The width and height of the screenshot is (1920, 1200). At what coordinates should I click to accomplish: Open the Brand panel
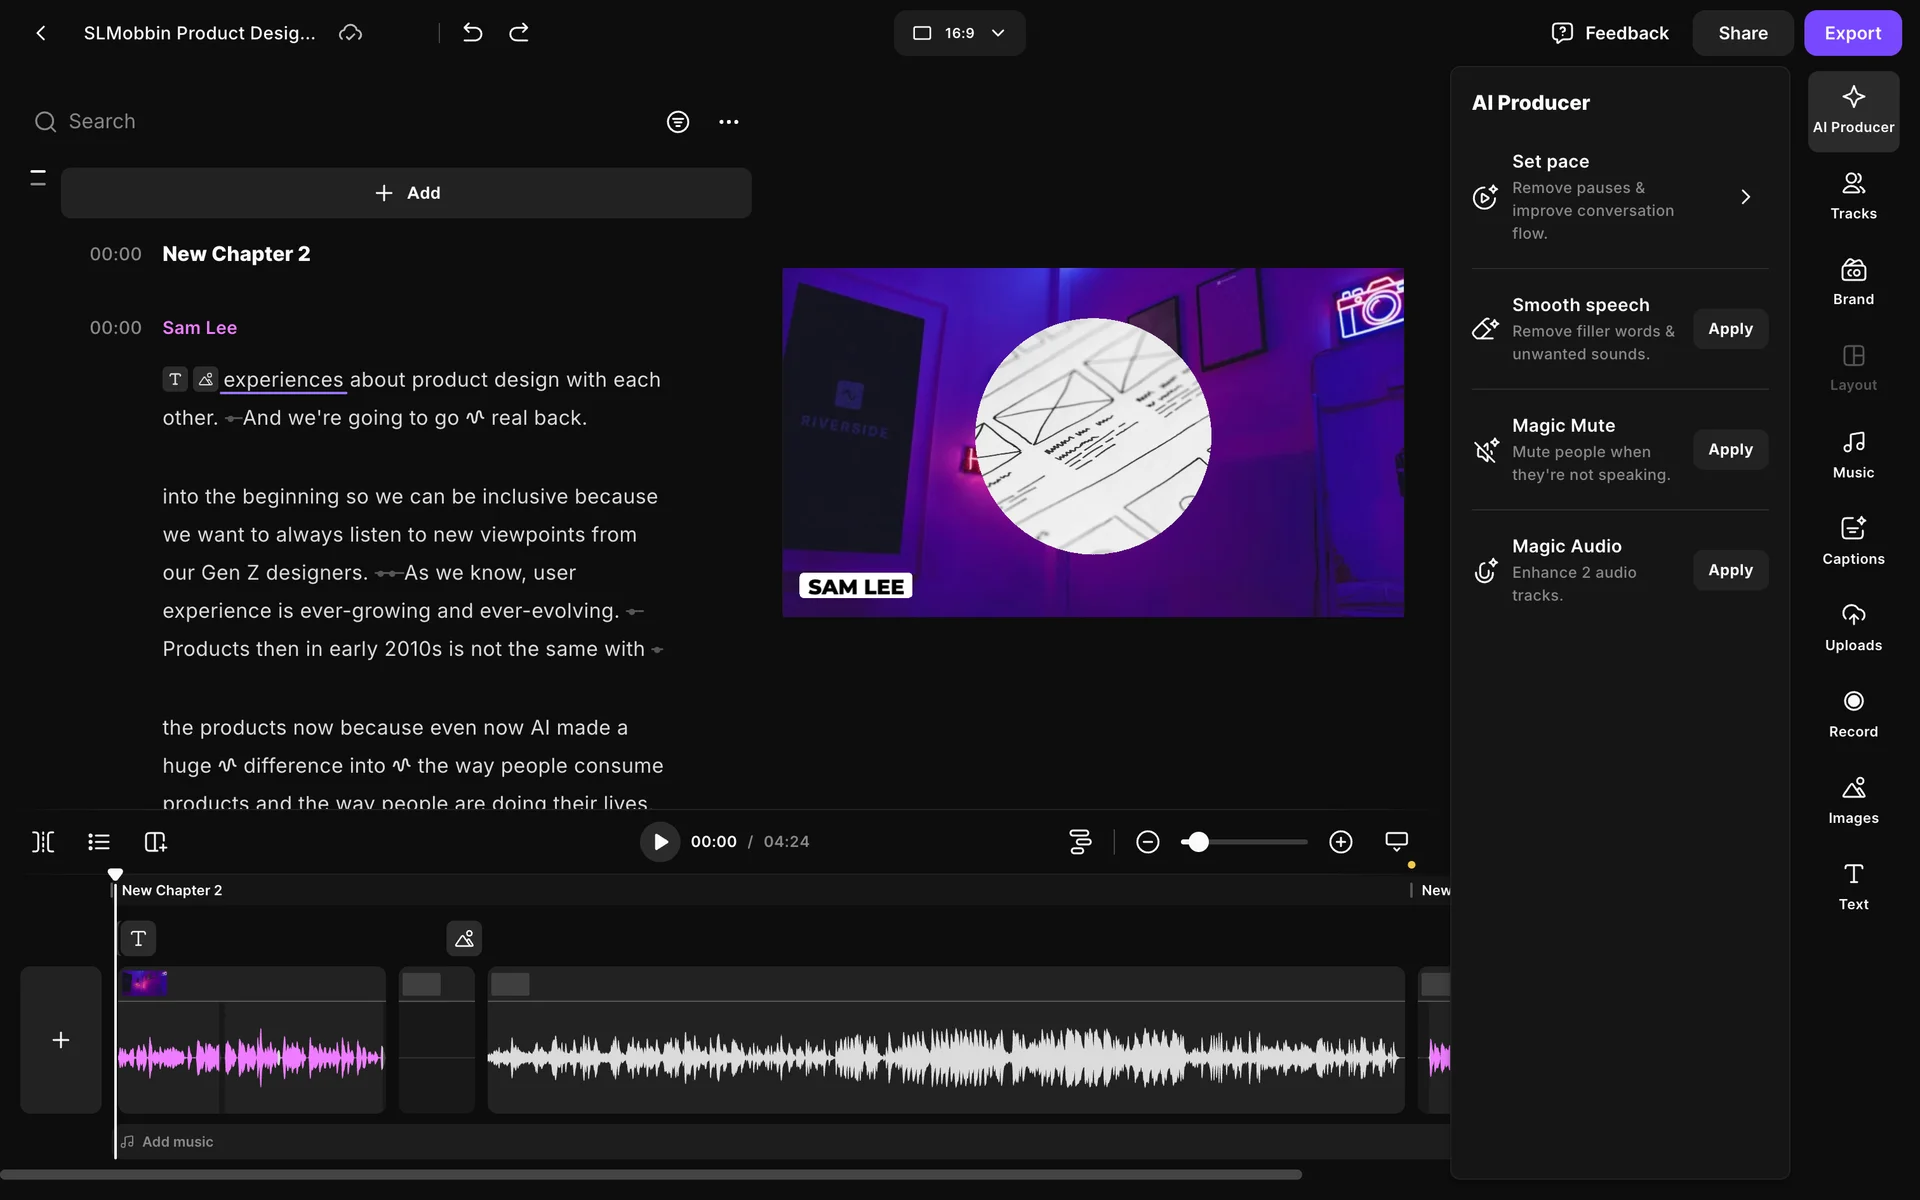pos(1853,282)
